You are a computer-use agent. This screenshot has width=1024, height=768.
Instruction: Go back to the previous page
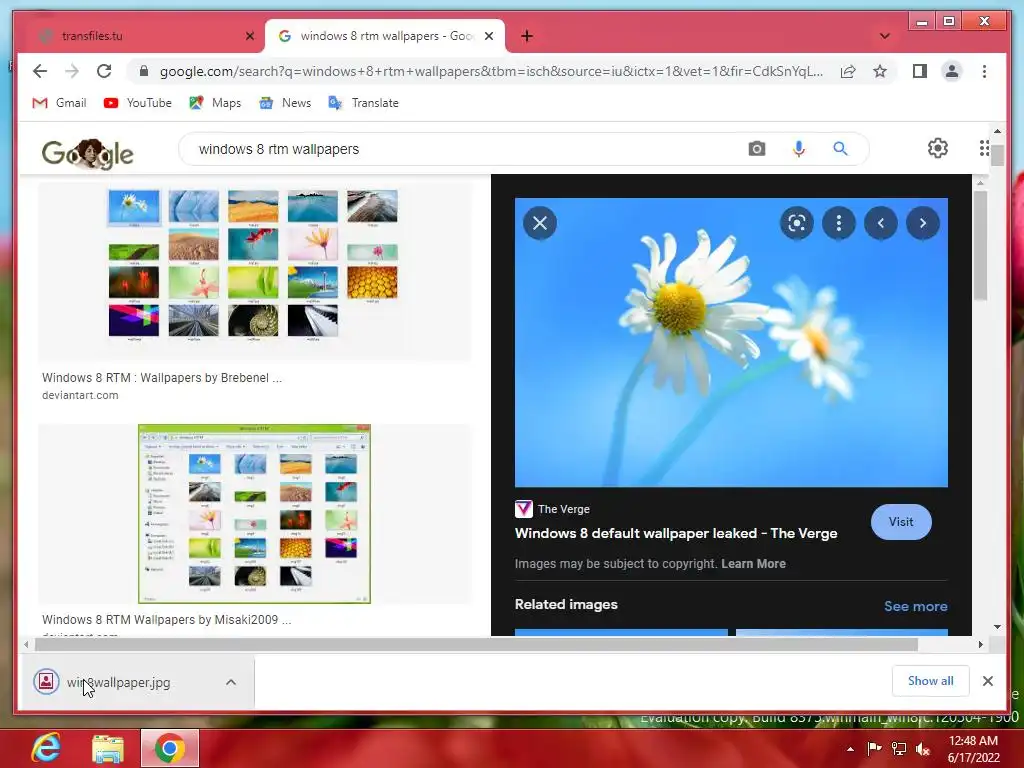click(40, 71)
